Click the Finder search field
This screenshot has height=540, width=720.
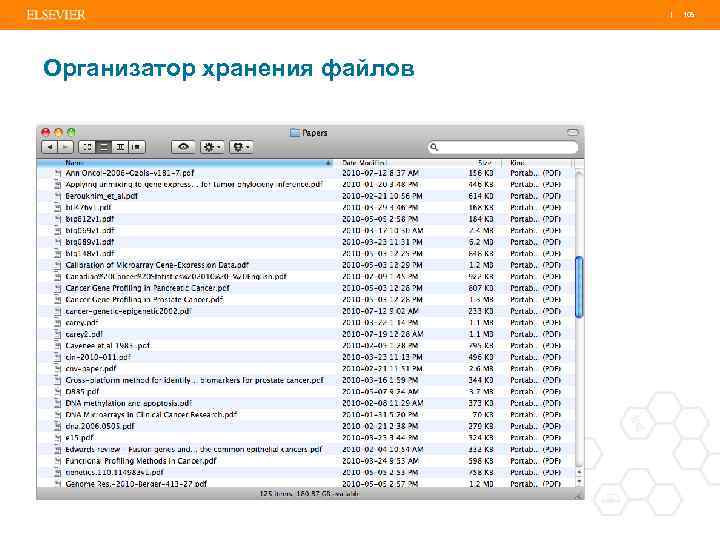[503, 147]
